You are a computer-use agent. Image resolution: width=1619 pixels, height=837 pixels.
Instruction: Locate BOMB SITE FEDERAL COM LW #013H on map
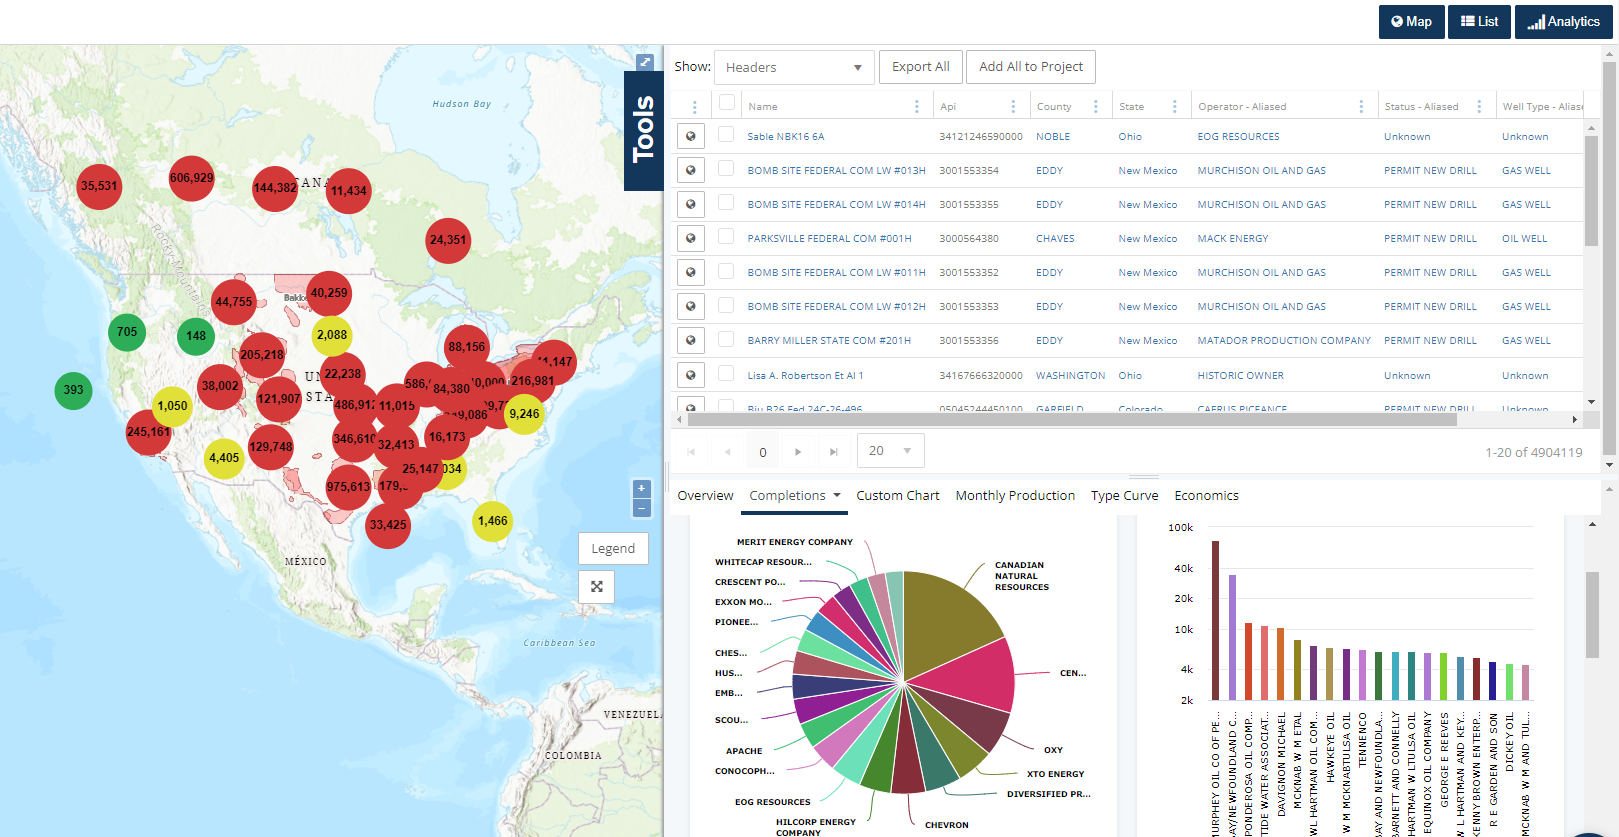point(691,170)
